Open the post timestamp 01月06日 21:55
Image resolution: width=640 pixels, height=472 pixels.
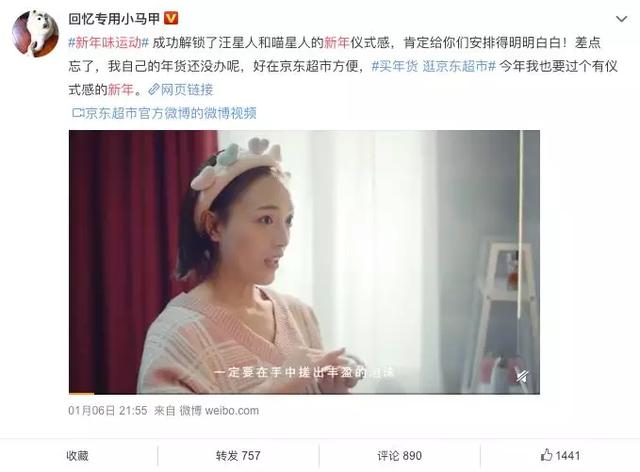[108, 410]
